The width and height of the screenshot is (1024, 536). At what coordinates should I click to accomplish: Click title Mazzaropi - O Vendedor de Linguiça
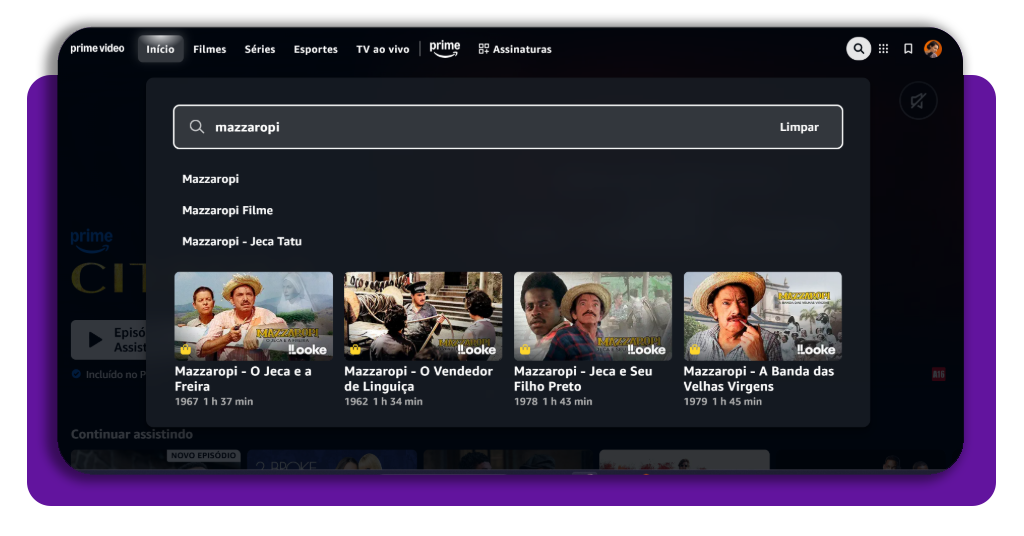tap(419, 379)
